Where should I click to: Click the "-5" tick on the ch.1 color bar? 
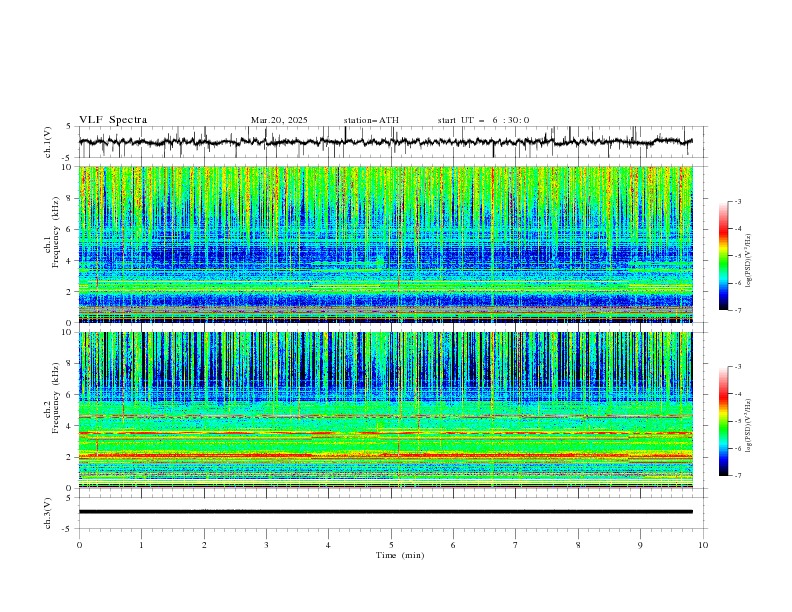pyautogui.click(x=738, y=256)
